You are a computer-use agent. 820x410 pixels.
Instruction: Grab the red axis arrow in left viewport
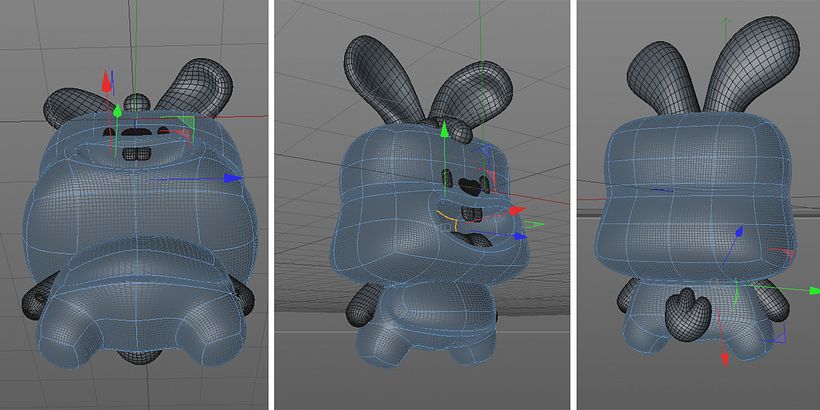coord(107,81)
